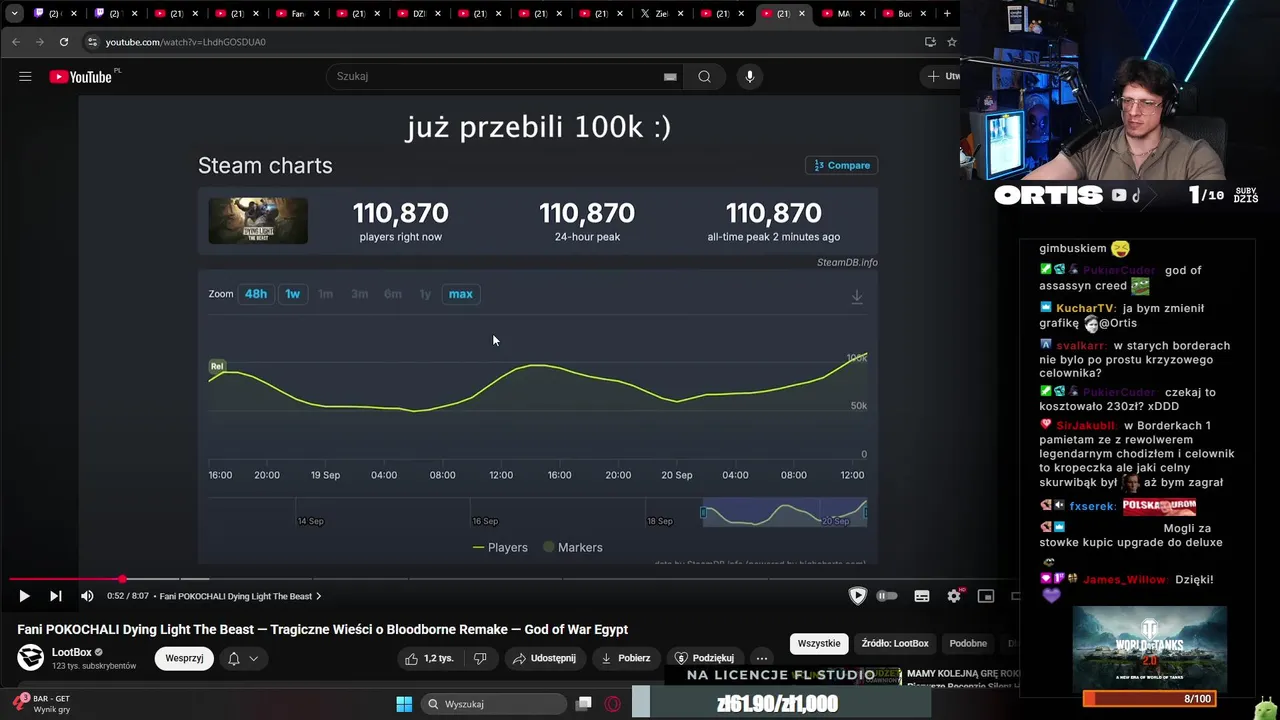Click the youtube.com address bar URL
1280x720 pixels.
pyautogui.click(x=186, y=42)
